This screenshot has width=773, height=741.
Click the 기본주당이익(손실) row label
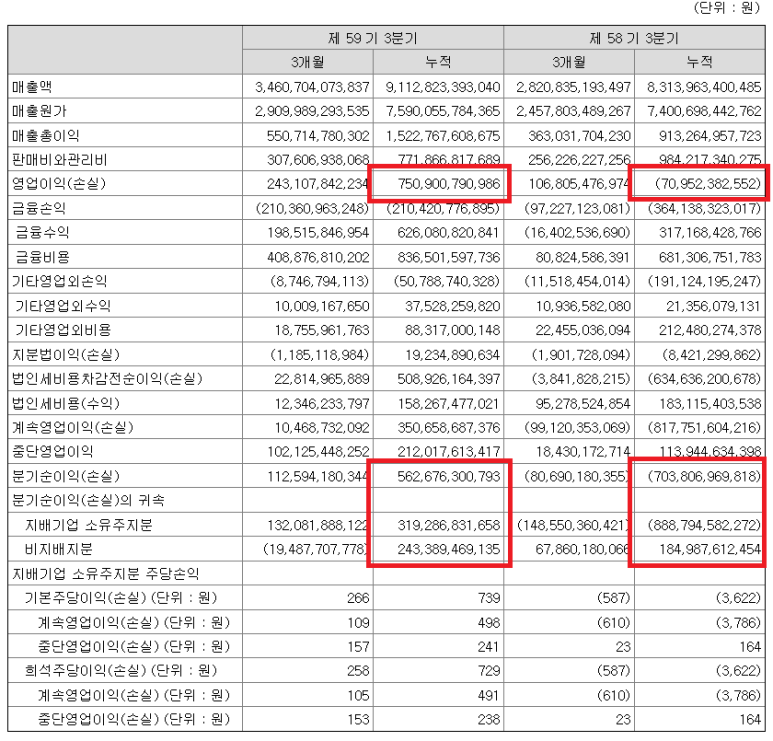pos(121,598)
